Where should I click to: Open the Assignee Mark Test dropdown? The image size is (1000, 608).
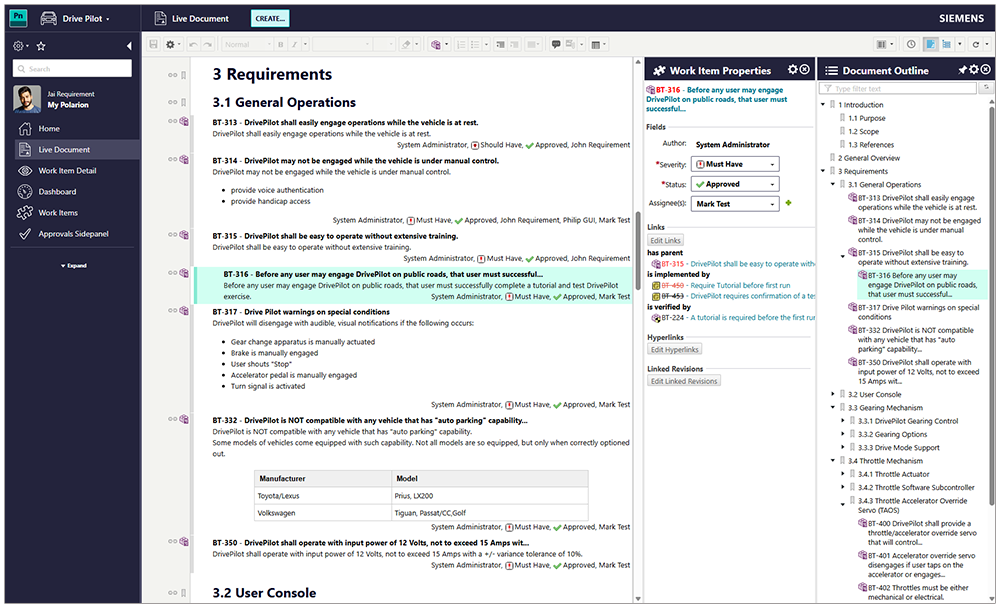pos(735,204)
